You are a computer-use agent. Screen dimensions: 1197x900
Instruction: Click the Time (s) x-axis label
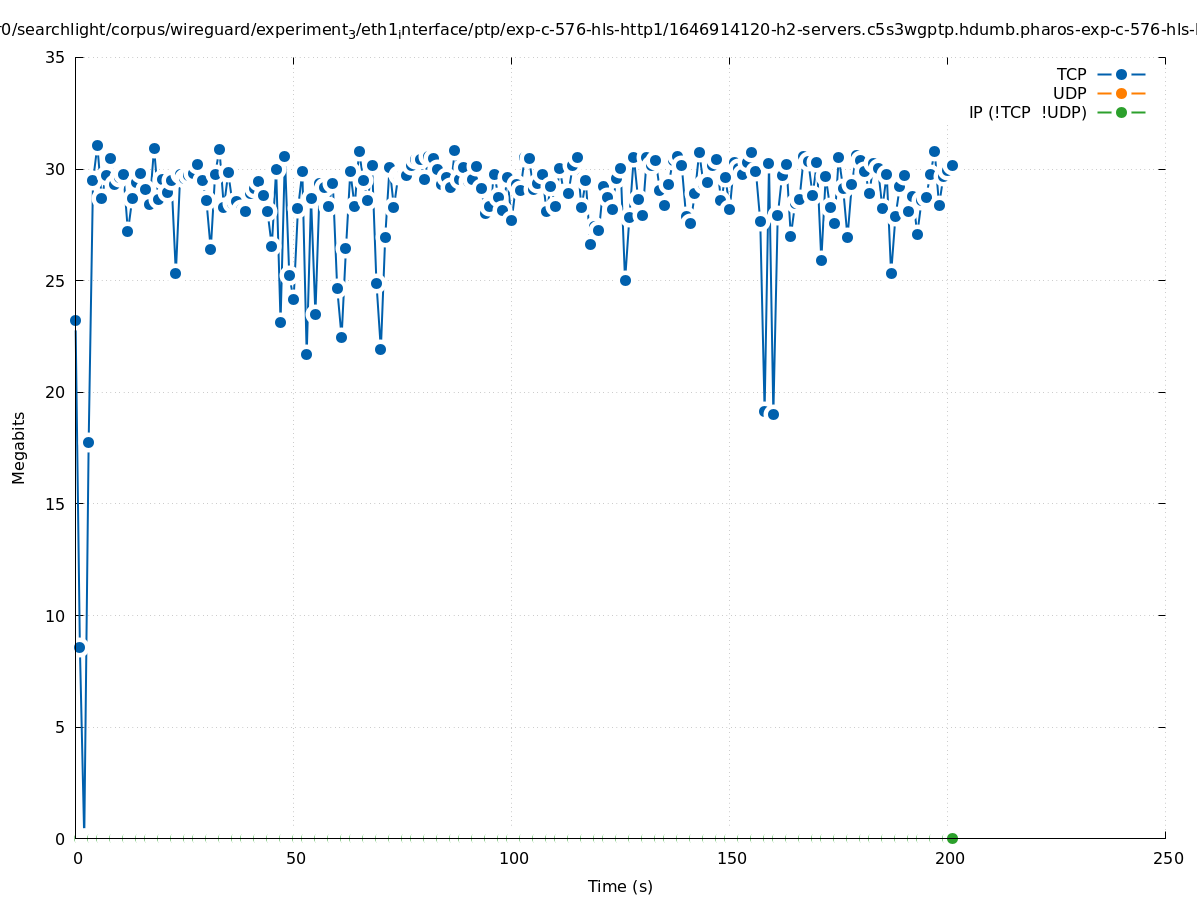pos(620,886)
